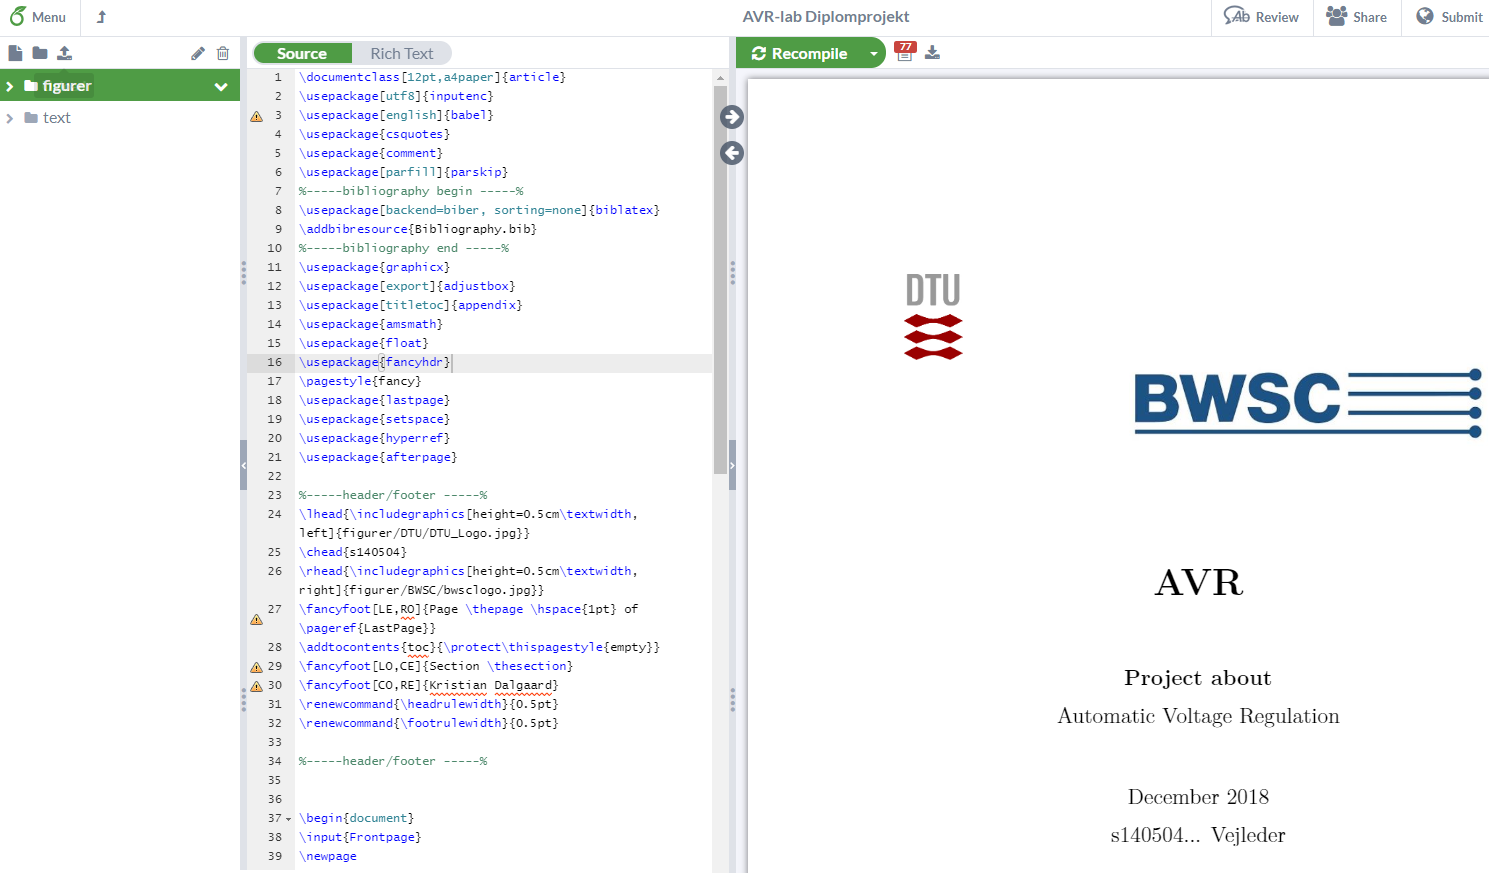Click the upload file icon

tap(65, 53)
